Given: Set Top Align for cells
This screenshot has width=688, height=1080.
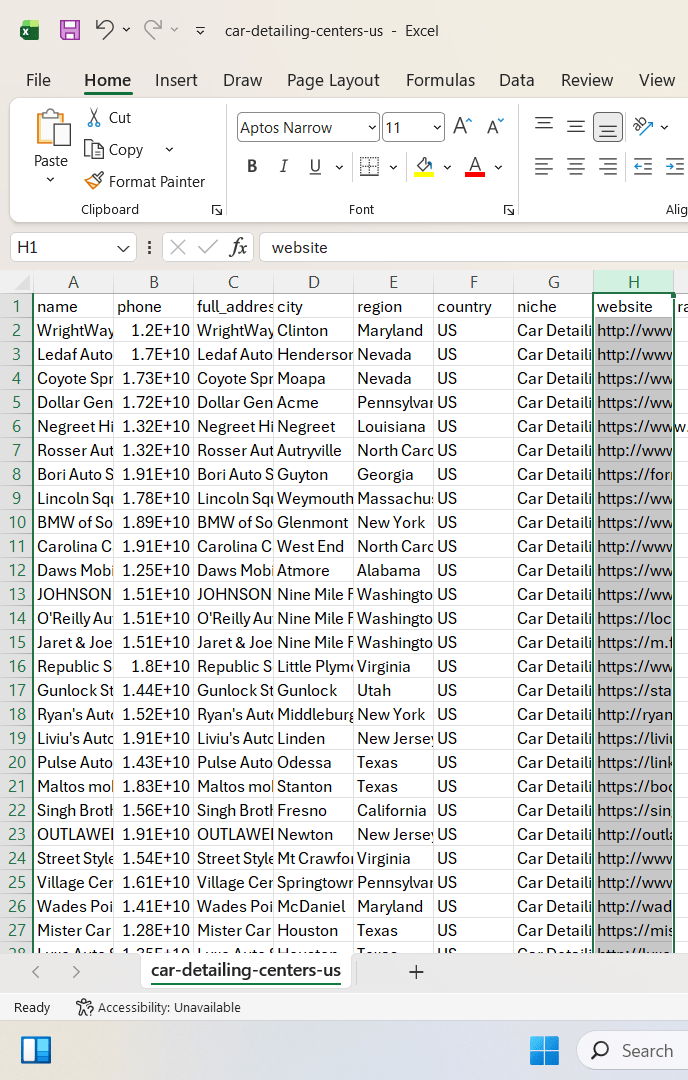Looking at the screenshot, I should [x=544, y=126].
